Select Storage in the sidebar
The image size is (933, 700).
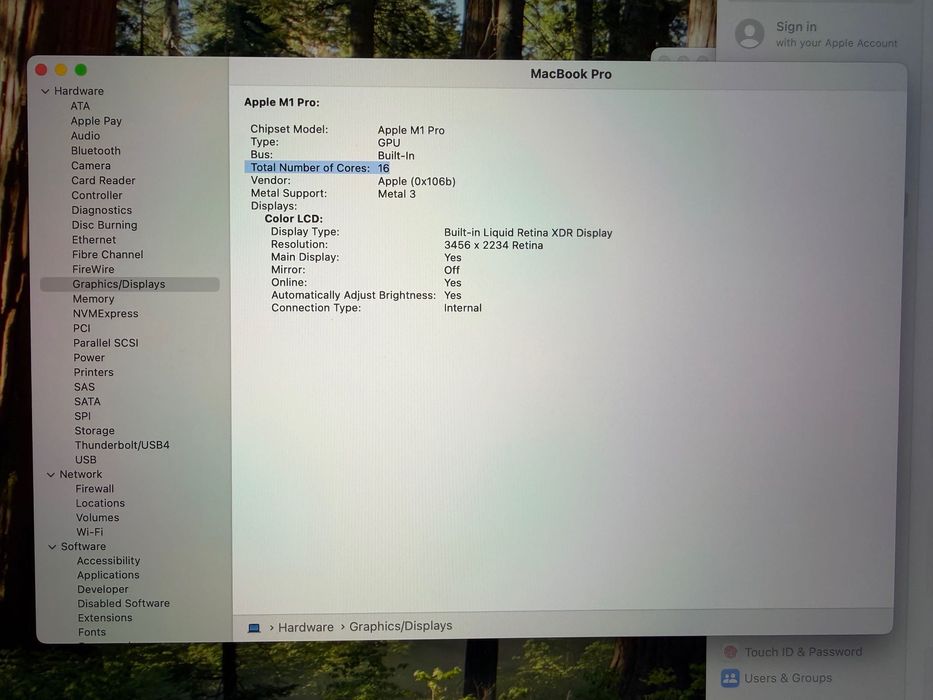(x=95, y=431)
